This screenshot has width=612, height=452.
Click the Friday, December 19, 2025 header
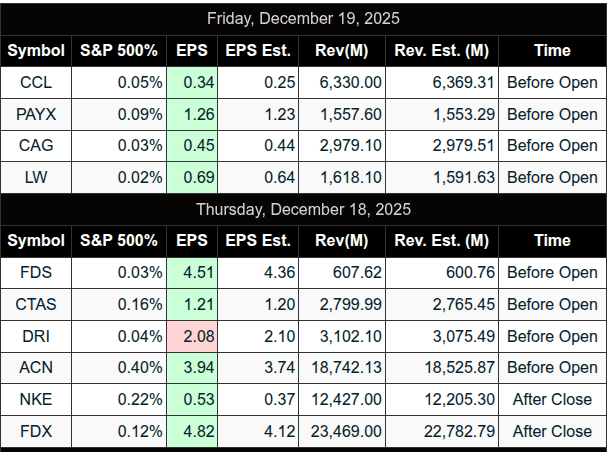(303, 19)
